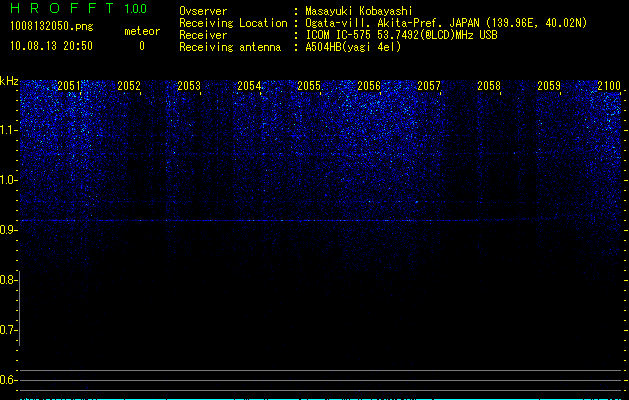Select receiver ICOM IC-575 frequency text
The image size is (629, 400).
click(x=401, y=35)
